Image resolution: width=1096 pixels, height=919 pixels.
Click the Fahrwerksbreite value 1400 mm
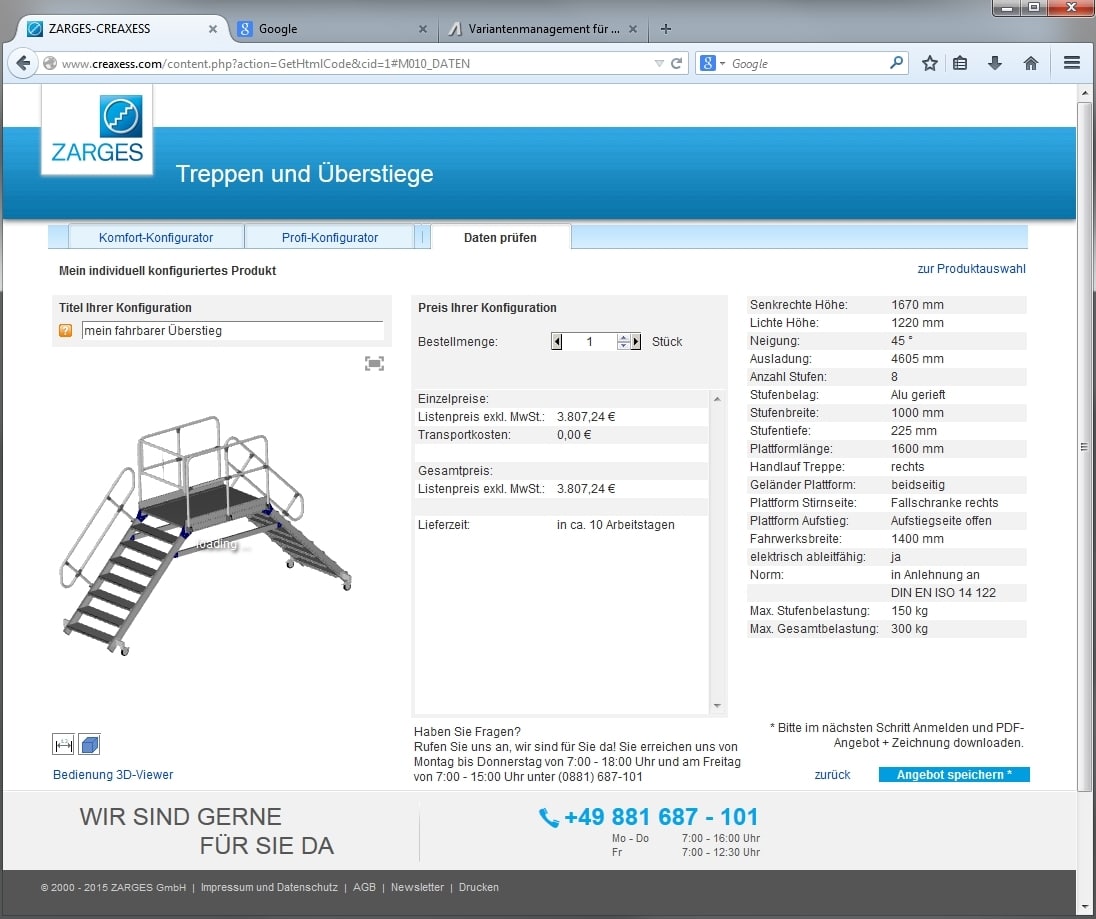(x=917, y=539)
